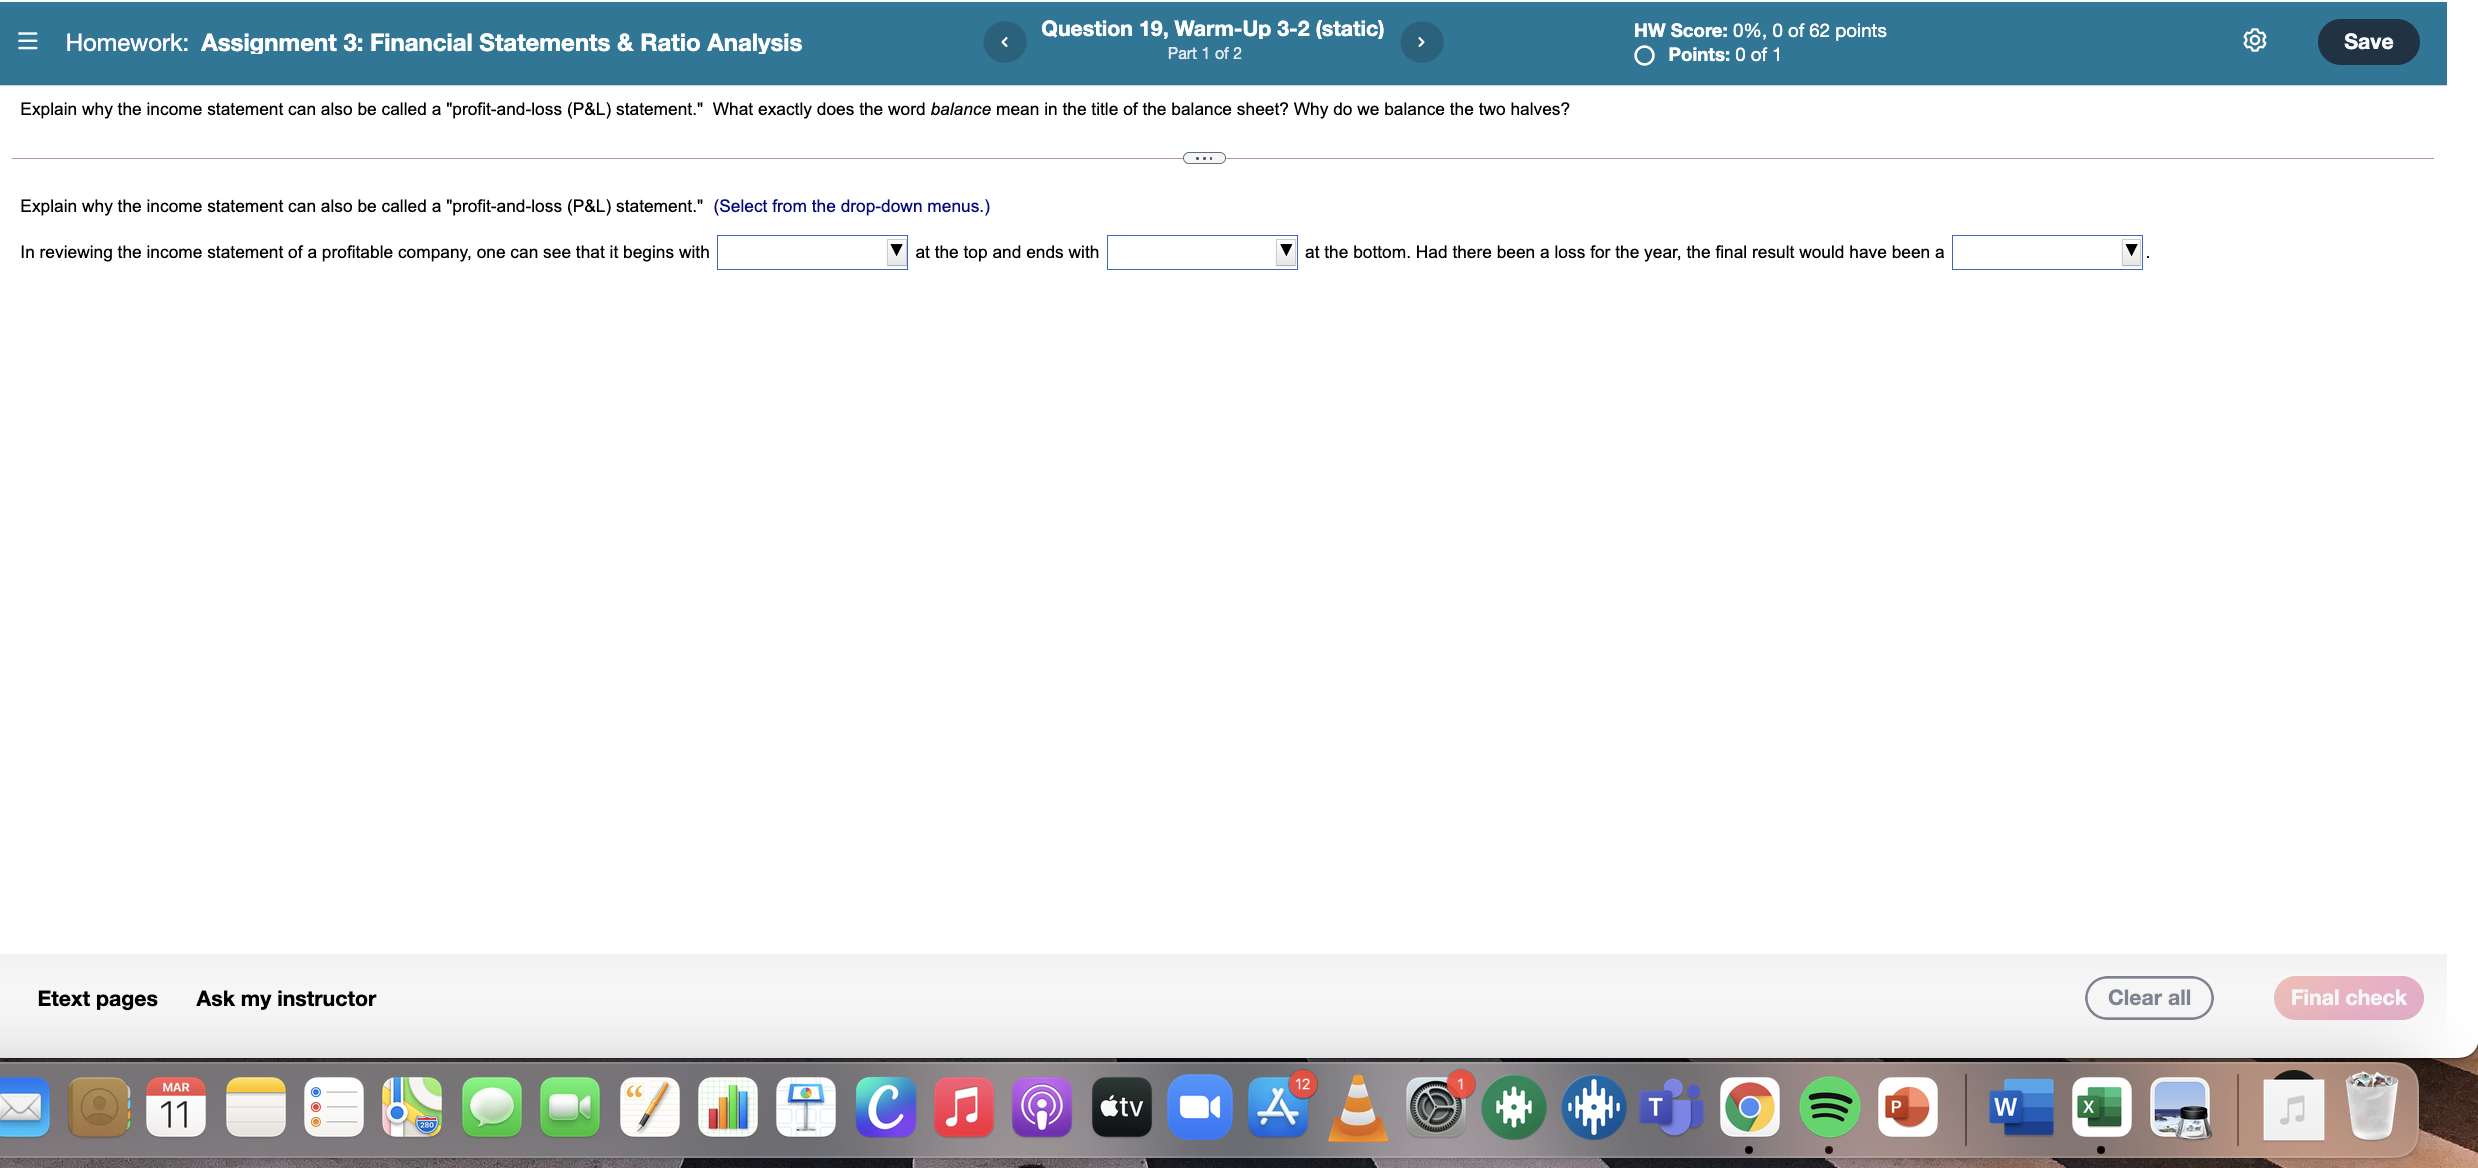Open Microsoft Teams from the dock
2478x1168 pixels.
click(1672, 1107)
